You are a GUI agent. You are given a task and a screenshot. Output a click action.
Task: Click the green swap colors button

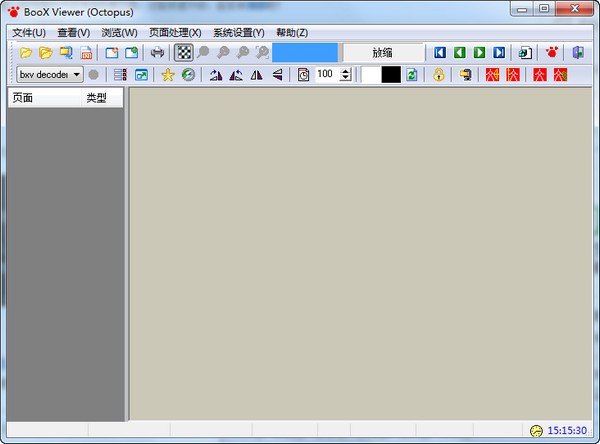411,75
